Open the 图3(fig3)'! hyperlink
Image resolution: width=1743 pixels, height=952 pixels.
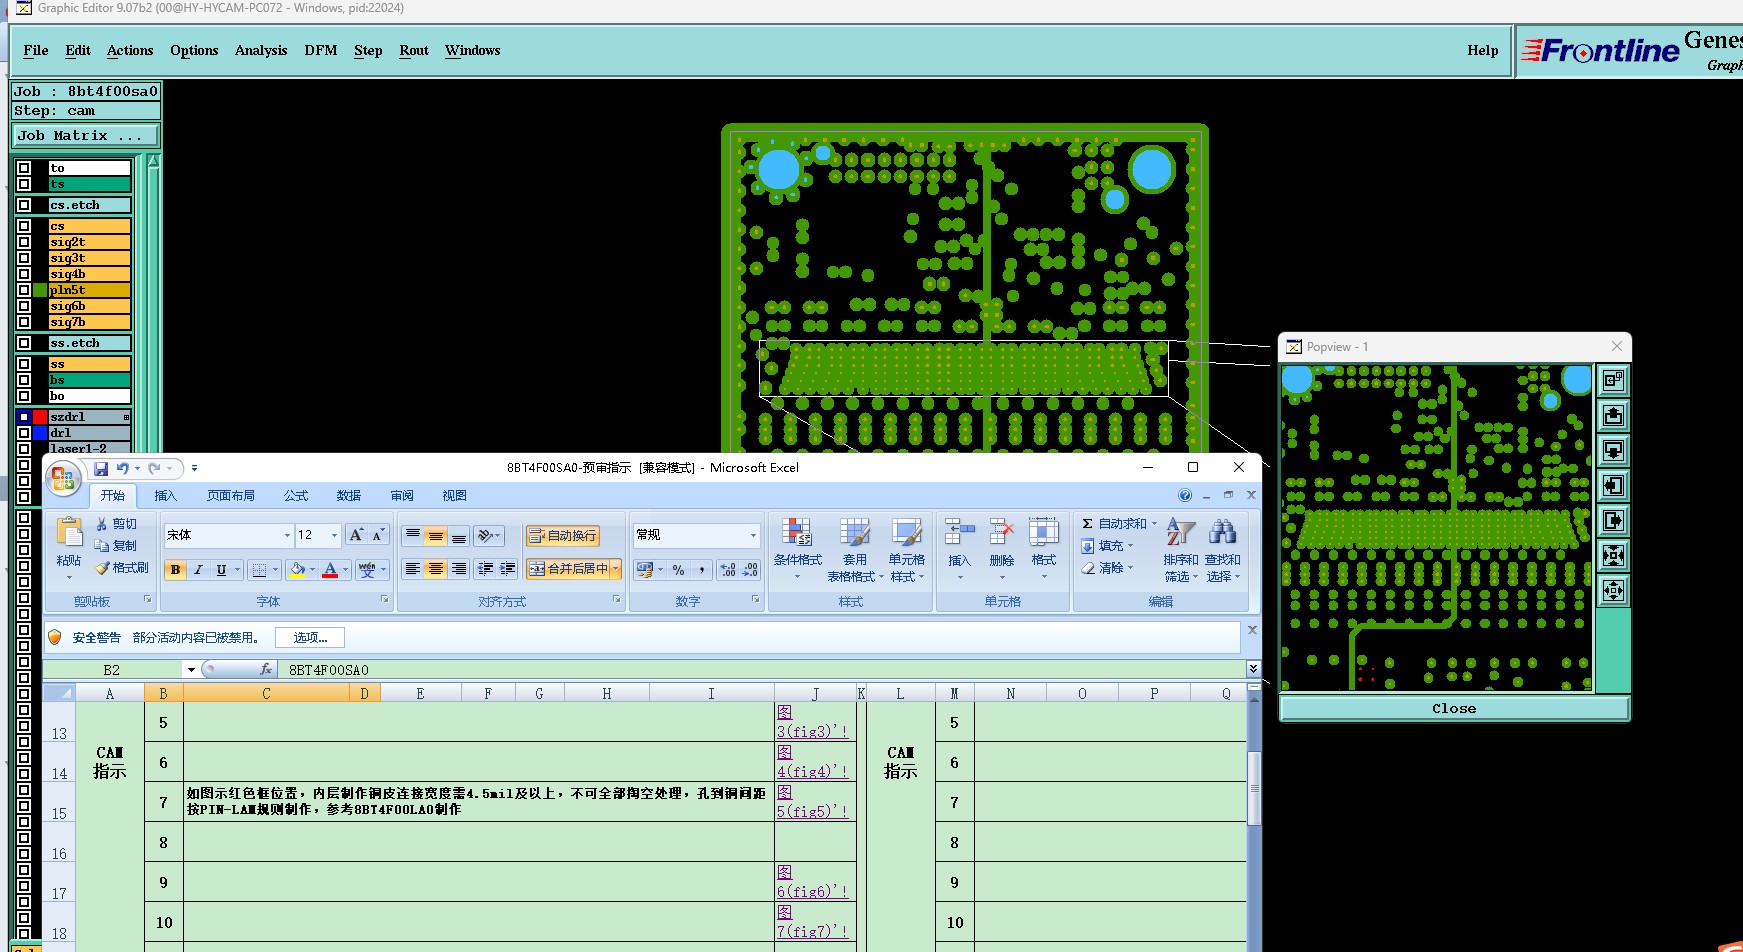coord(812,722)
